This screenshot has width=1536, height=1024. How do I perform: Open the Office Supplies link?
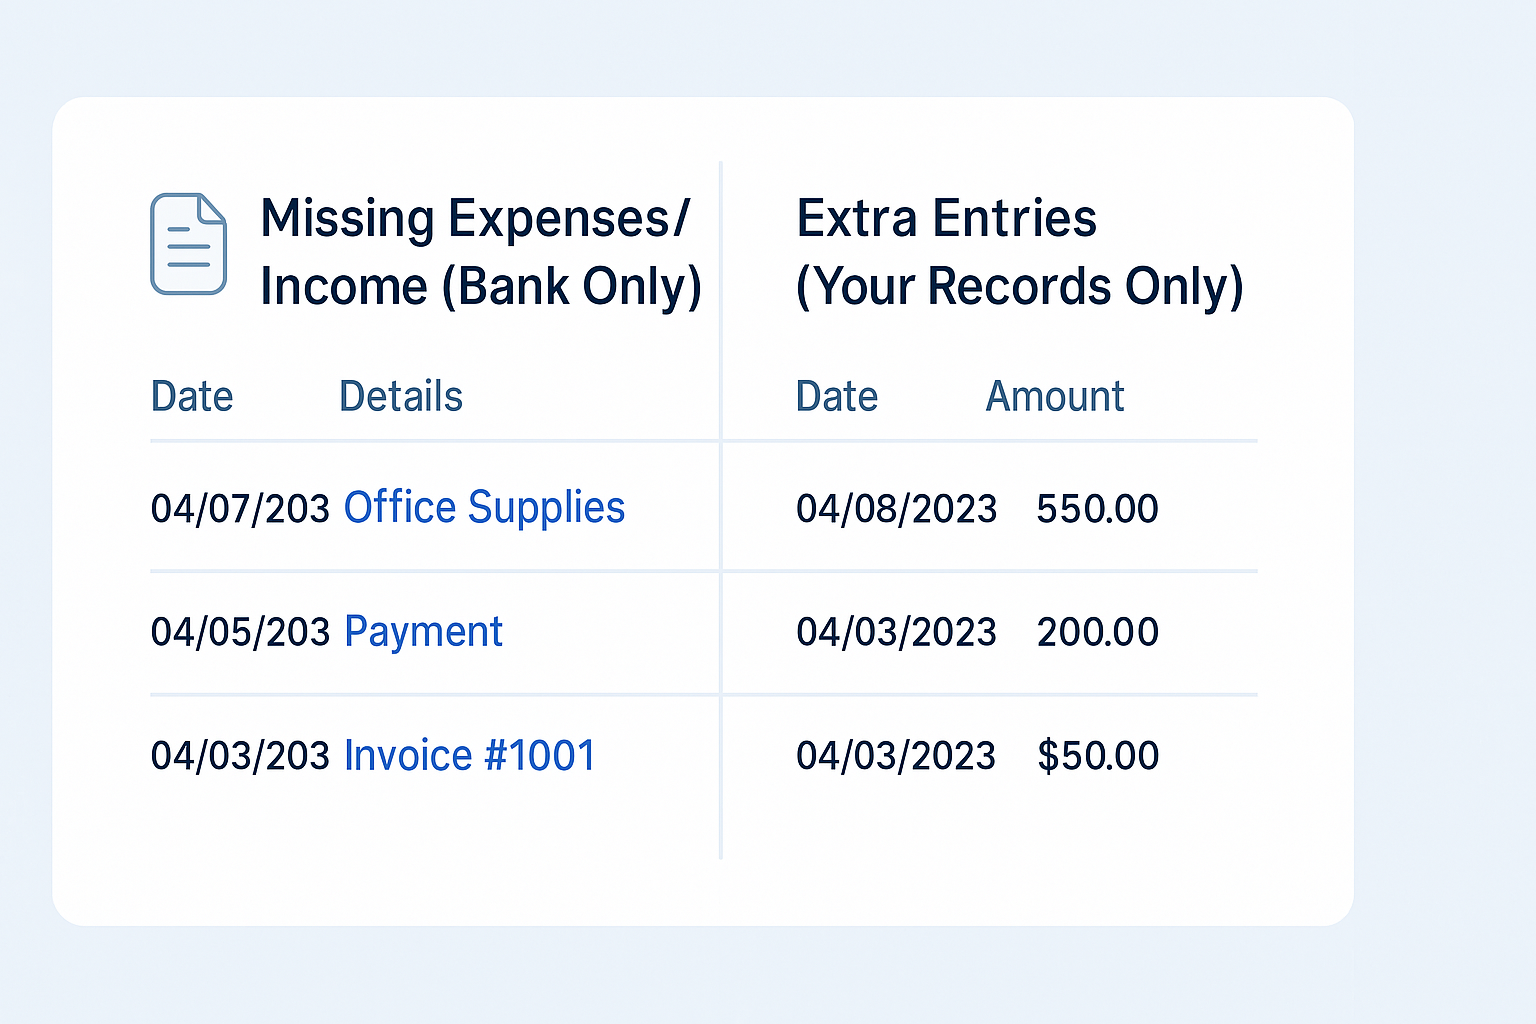coord(484,508)
